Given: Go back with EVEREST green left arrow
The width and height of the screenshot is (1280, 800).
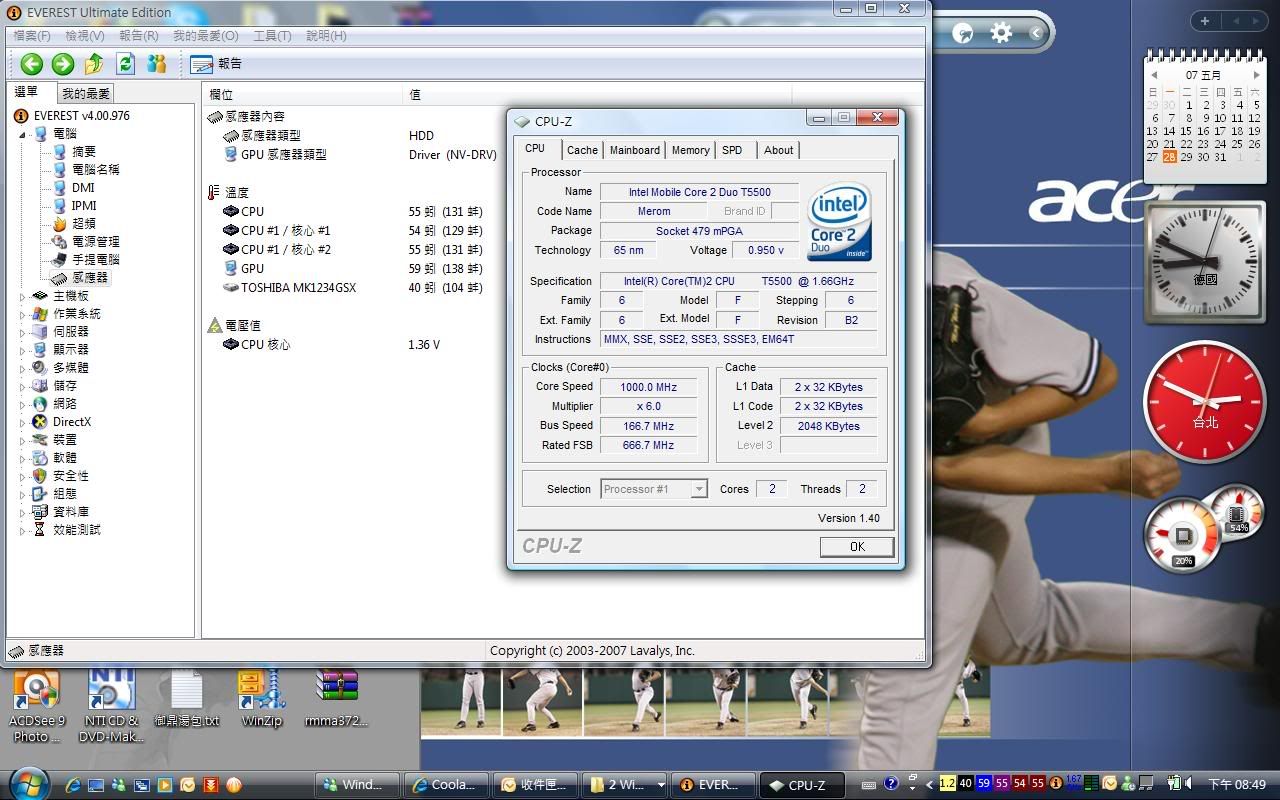Looking at the screenshot, I should coord(32,64).
